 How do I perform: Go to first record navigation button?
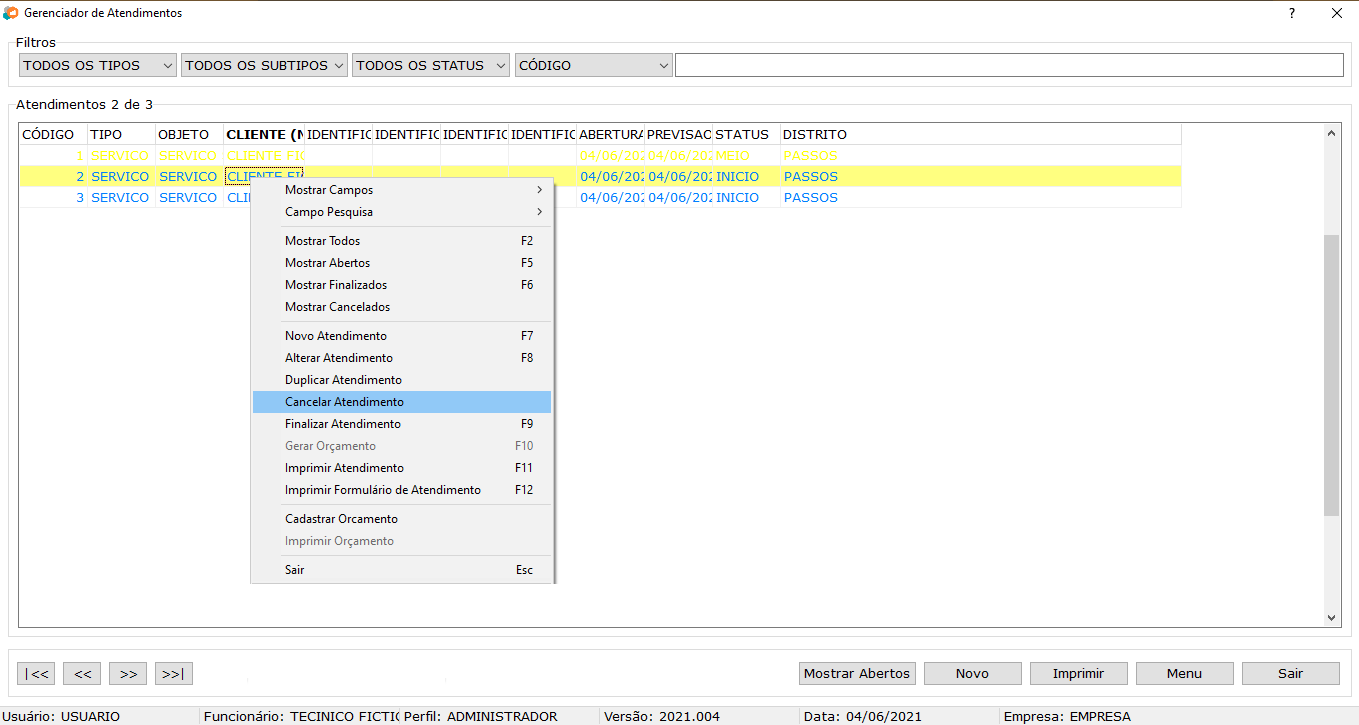[37, 674]
